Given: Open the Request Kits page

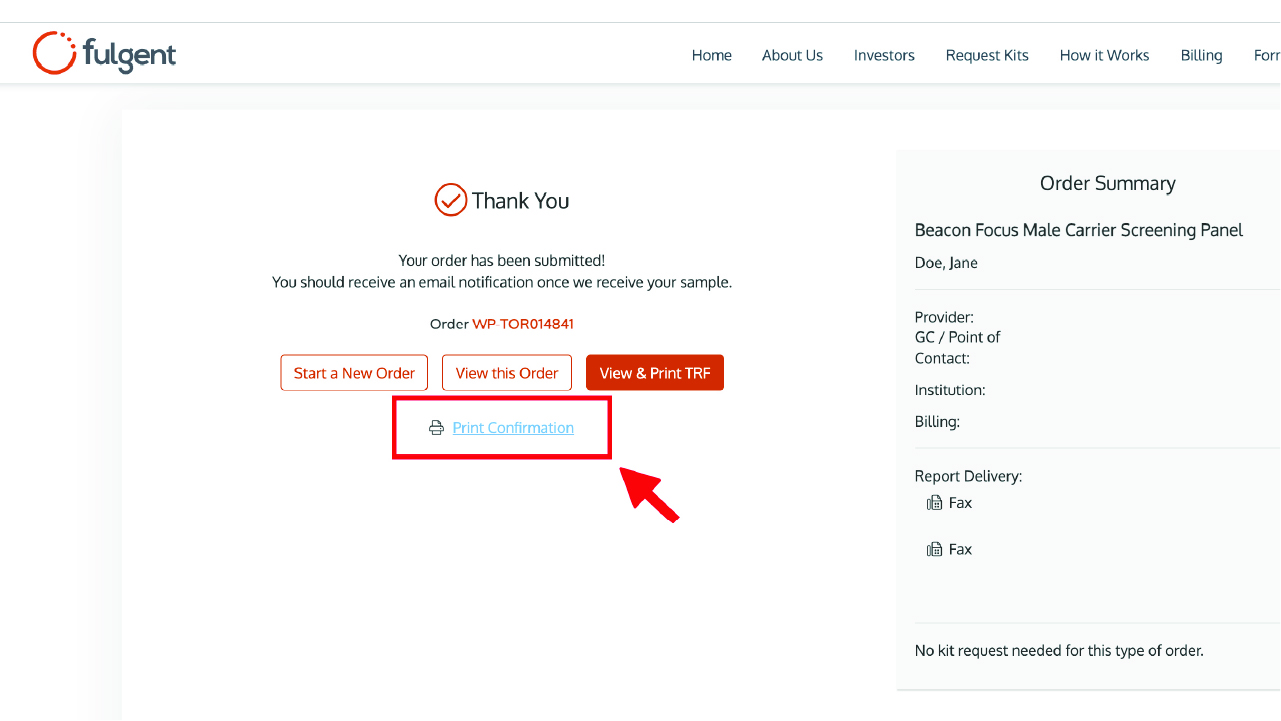Looking at the screenshot, I should [x=987, y=55].
